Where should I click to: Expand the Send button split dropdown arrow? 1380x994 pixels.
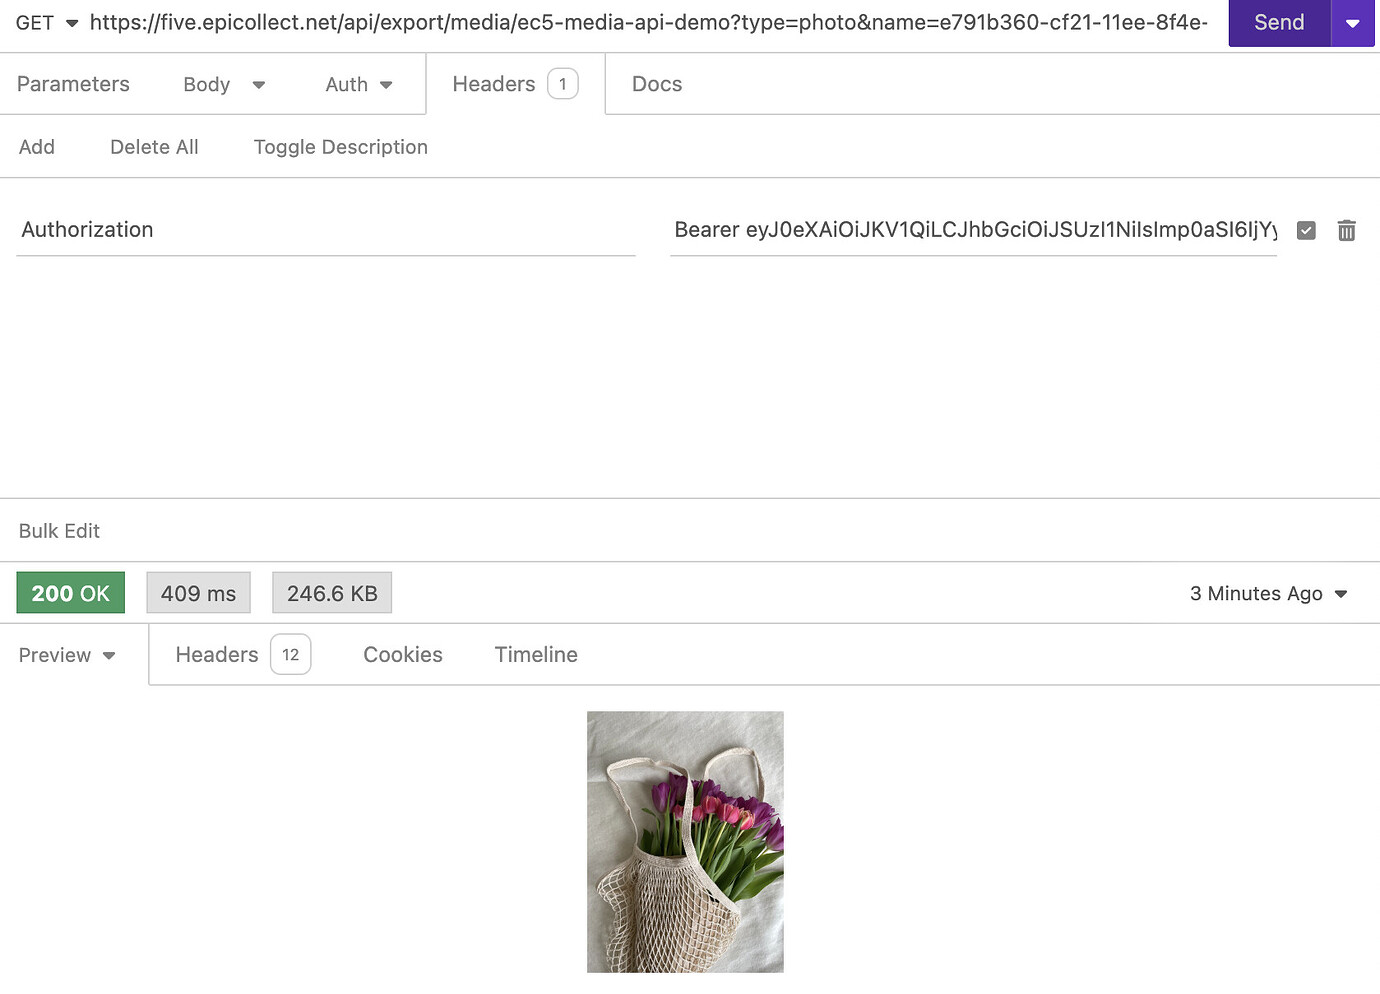pos(1353,22)
